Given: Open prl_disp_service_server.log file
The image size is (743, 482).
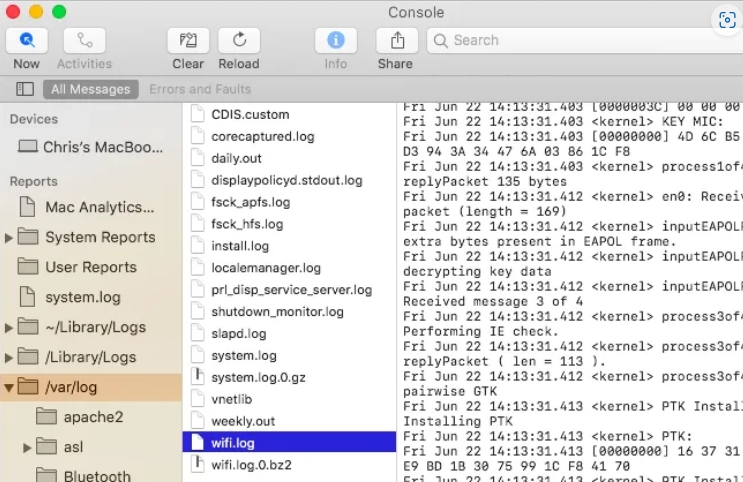Looking at the screenshot, I should (289, 290).
